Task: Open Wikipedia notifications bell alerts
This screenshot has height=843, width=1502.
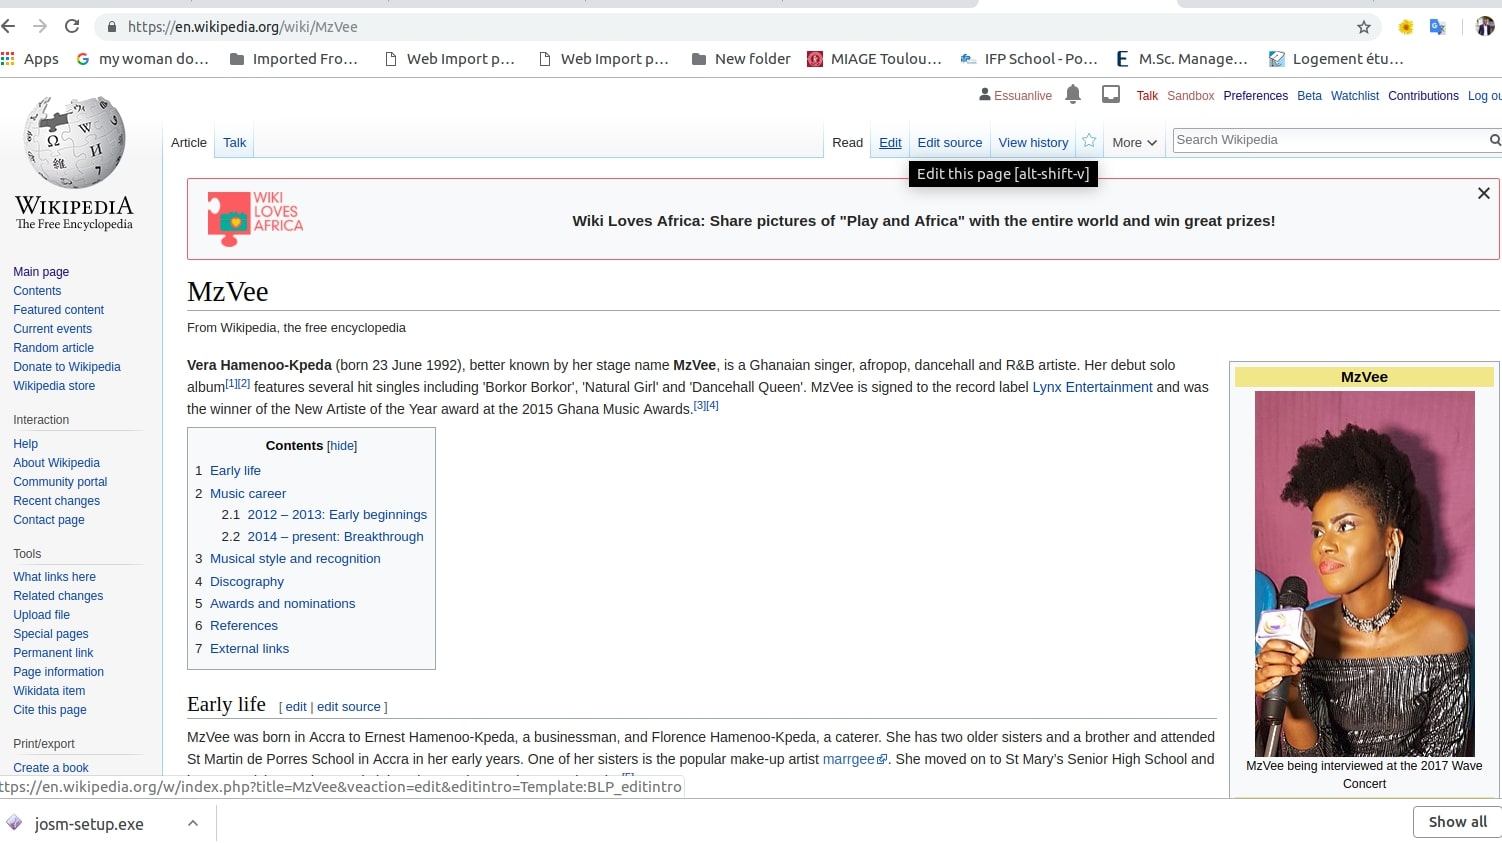Action: (1073, 94)
